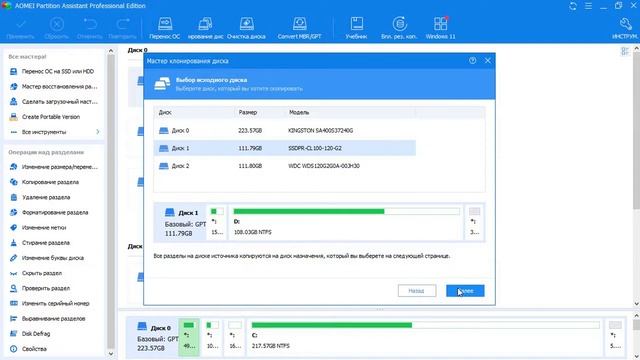Open the disk clone toolbar tool
Screen dimensions: 640x360
pos(205,28)
